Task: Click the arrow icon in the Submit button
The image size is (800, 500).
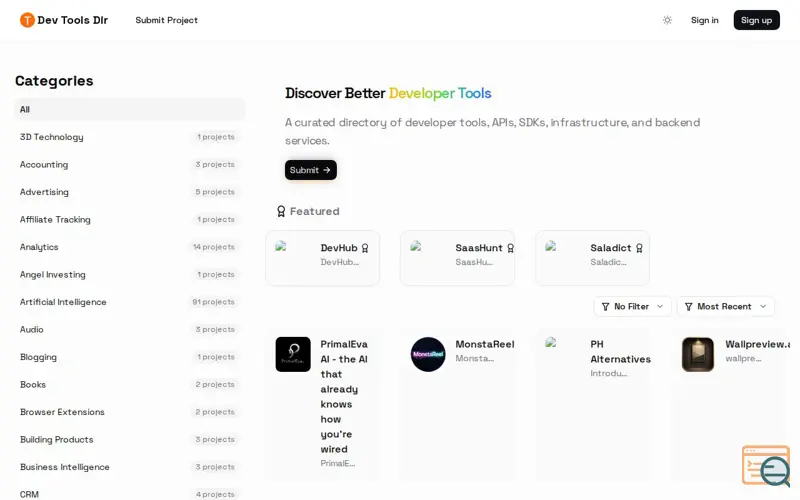Action: [x=327, y=170]
